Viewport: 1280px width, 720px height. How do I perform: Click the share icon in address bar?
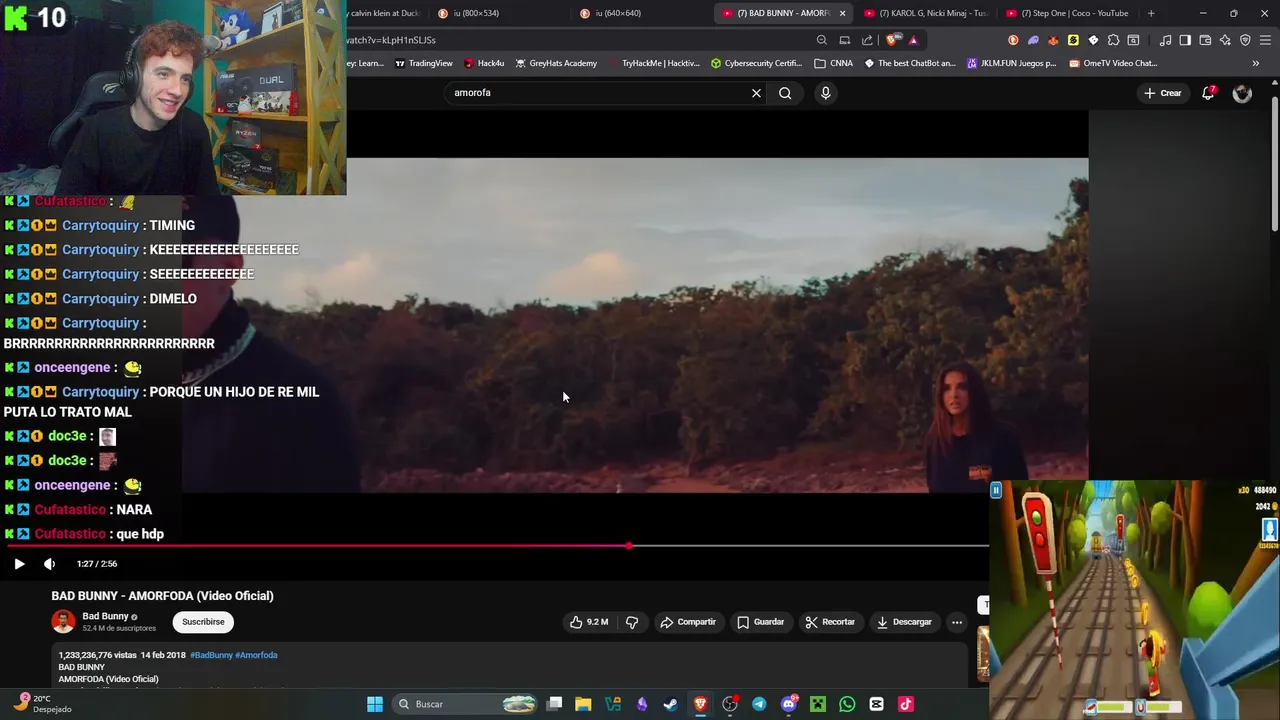pos(867,40)
